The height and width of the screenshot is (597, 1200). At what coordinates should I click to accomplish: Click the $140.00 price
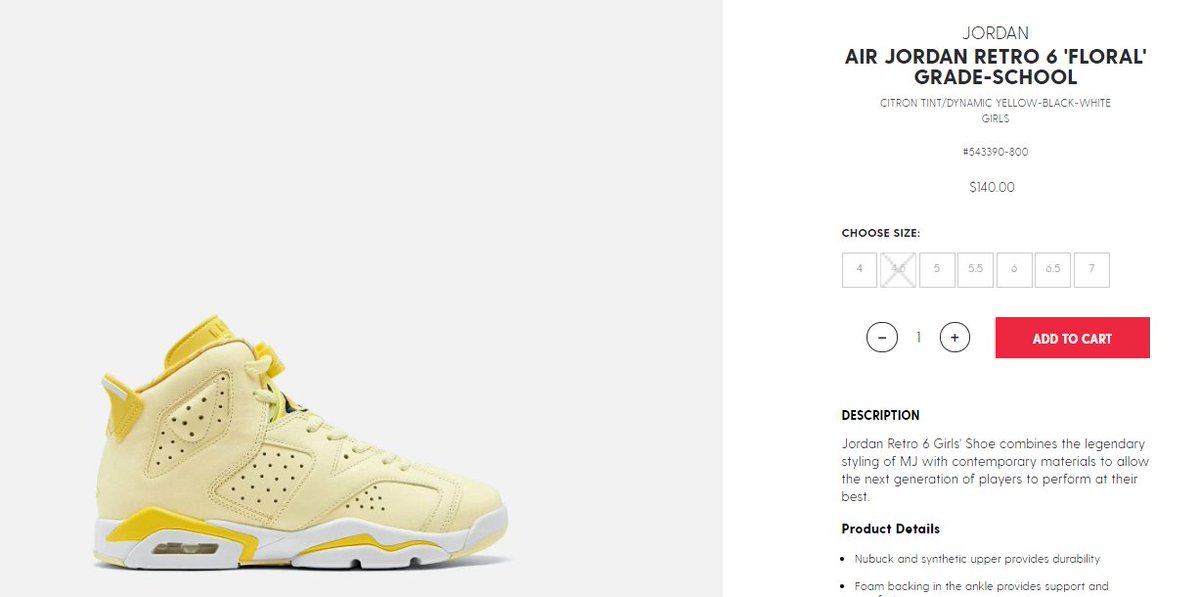coord(995,187)
